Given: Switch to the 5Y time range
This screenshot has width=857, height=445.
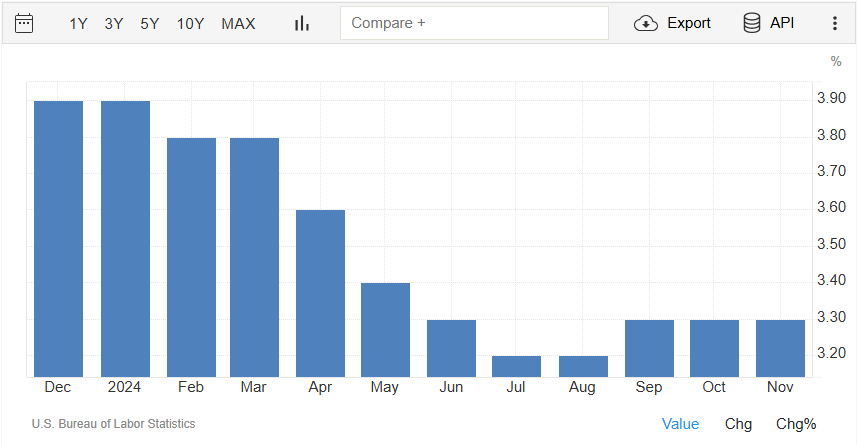Looking at the screenshot, I should (150, 24).
